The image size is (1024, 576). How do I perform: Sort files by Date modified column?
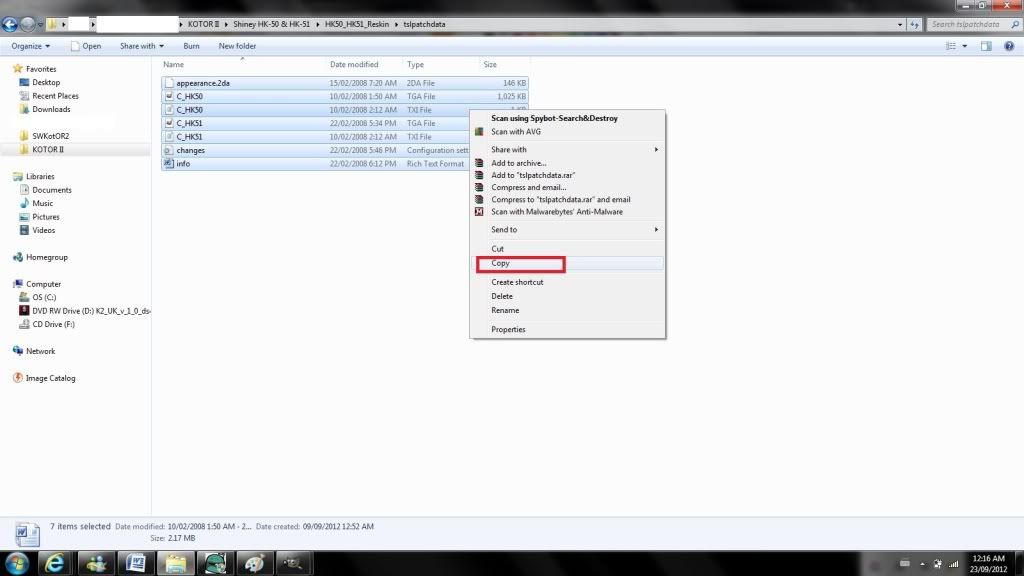click(354, 65)
